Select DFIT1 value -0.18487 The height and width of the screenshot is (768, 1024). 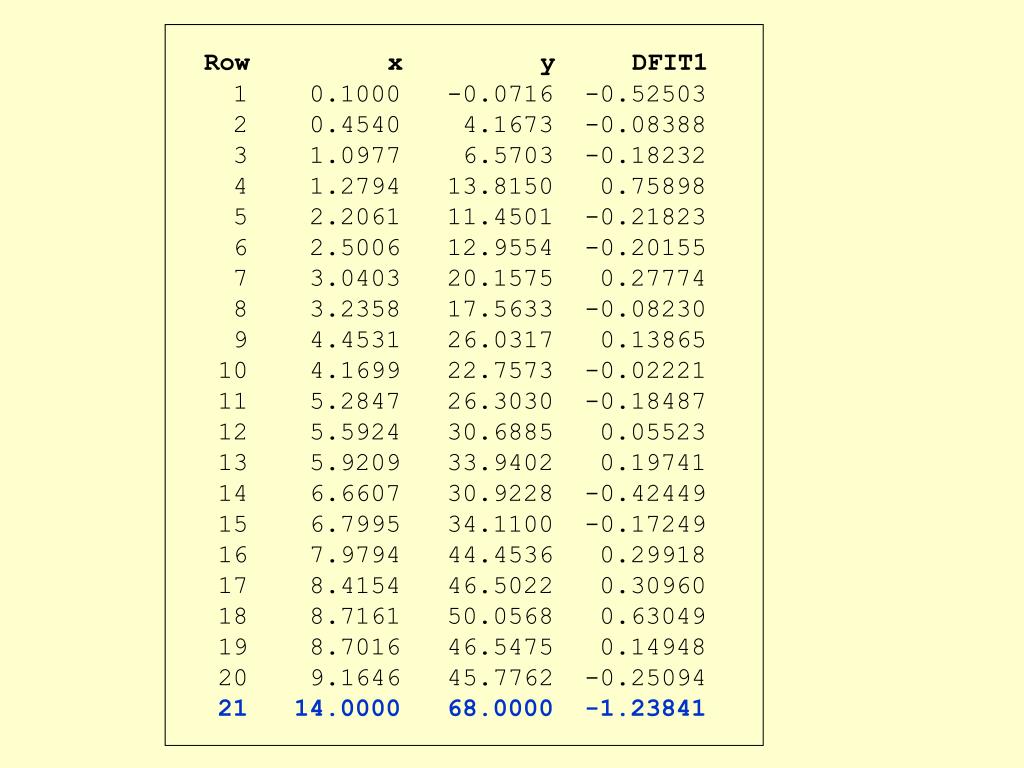click(645, 401)
